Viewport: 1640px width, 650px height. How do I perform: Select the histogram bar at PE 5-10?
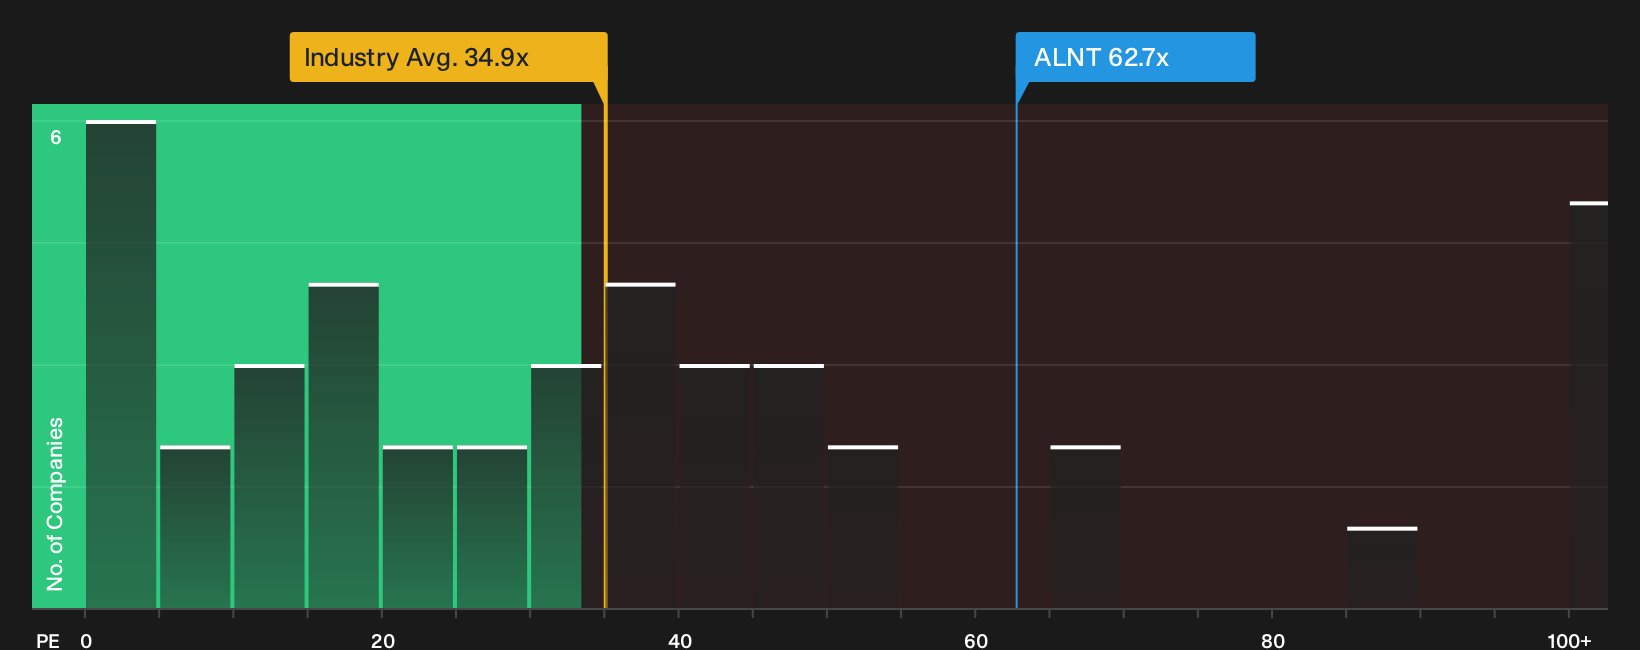coord(195,527)
